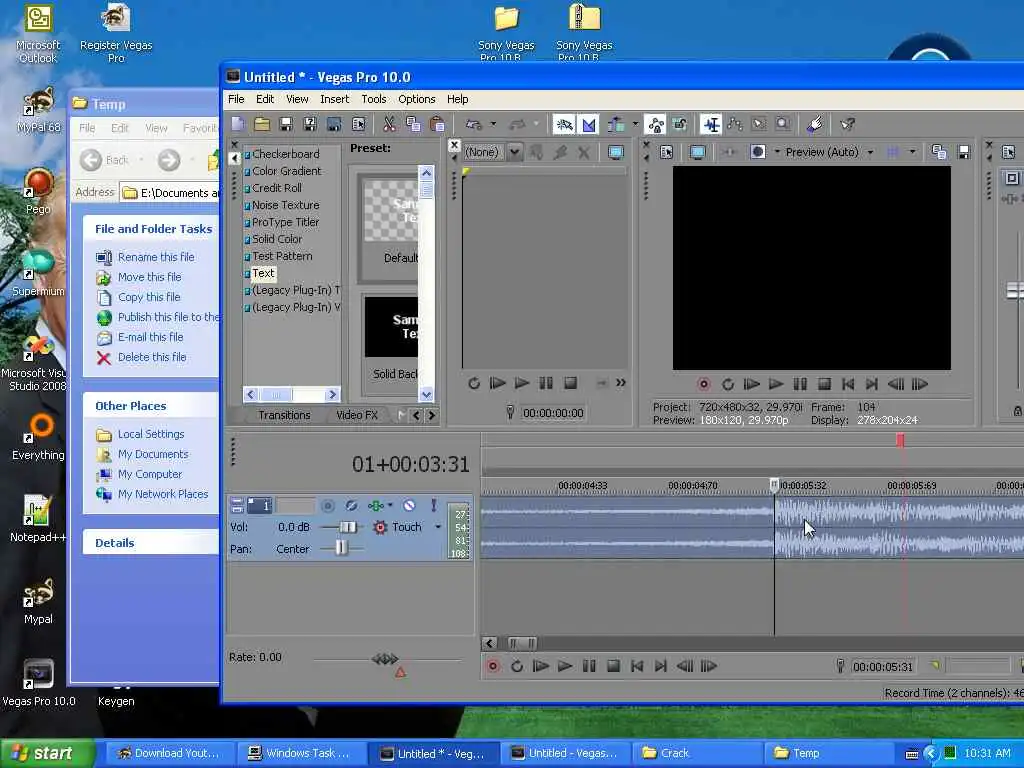The image size is (1024, 768).
Task: Open the Undo history dropdown arrow
Action: [493, 123]
